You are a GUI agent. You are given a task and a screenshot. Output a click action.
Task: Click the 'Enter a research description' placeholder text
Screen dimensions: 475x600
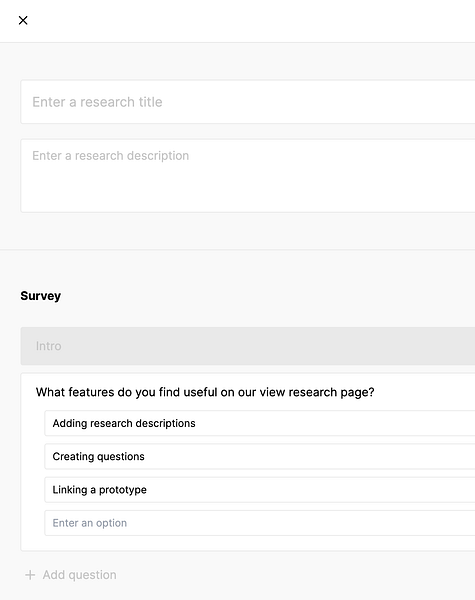[x=111, y=156]
